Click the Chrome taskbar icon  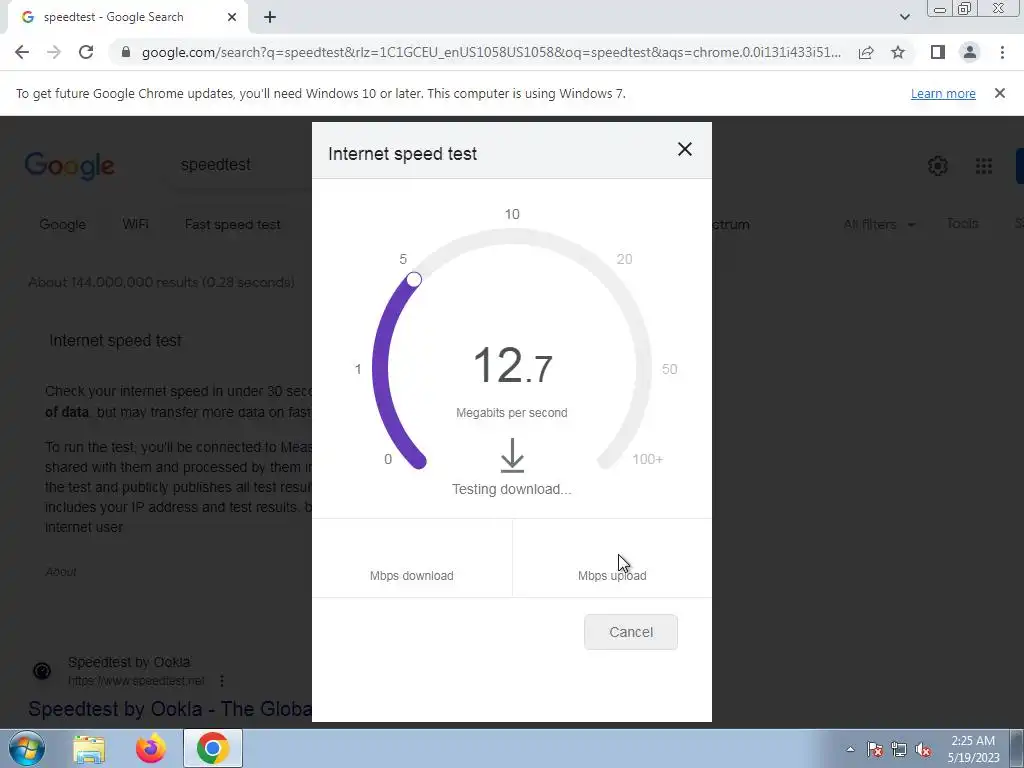[x=213, y=748]
